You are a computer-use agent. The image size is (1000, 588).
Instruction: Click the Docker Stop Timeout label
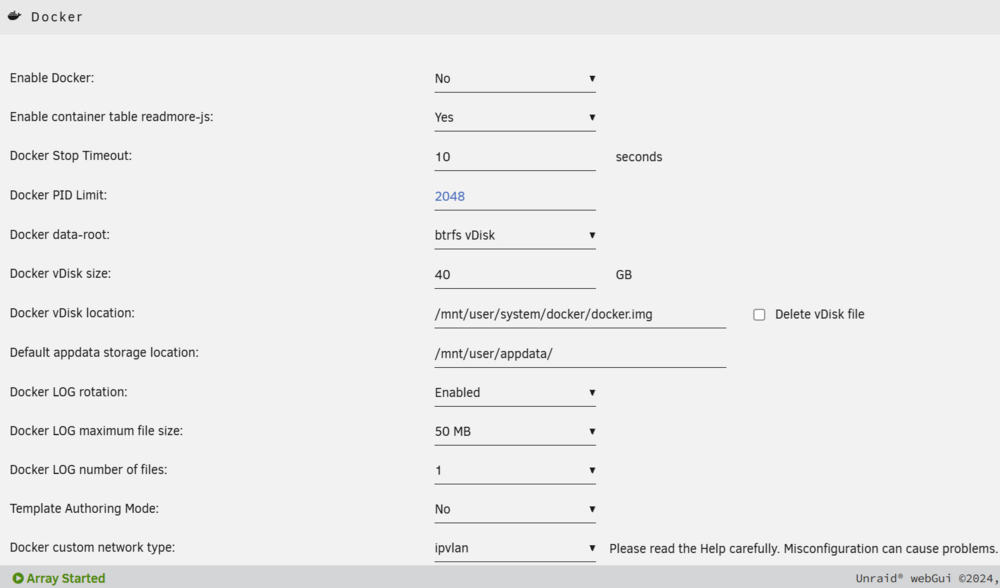pos(71,156)
